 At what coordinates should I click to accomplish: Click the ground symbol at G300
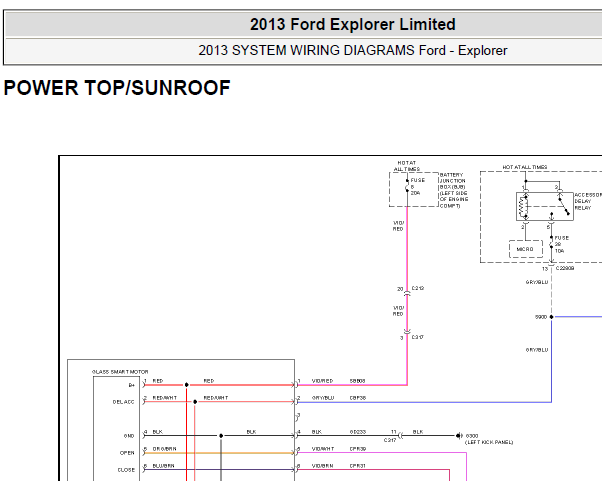[459, 436]
